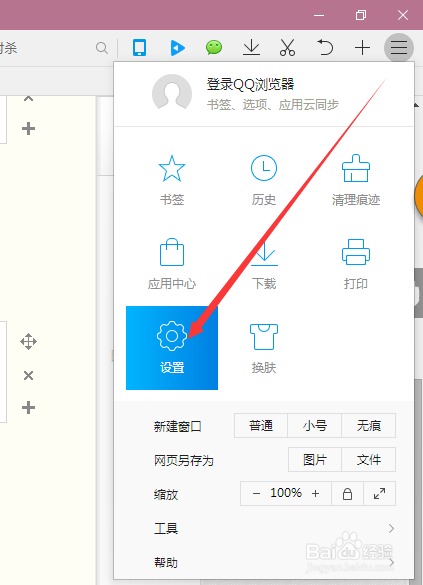423x585 pixels.
Task: Open the mobile phone toolbar icon
Action: 139,48
